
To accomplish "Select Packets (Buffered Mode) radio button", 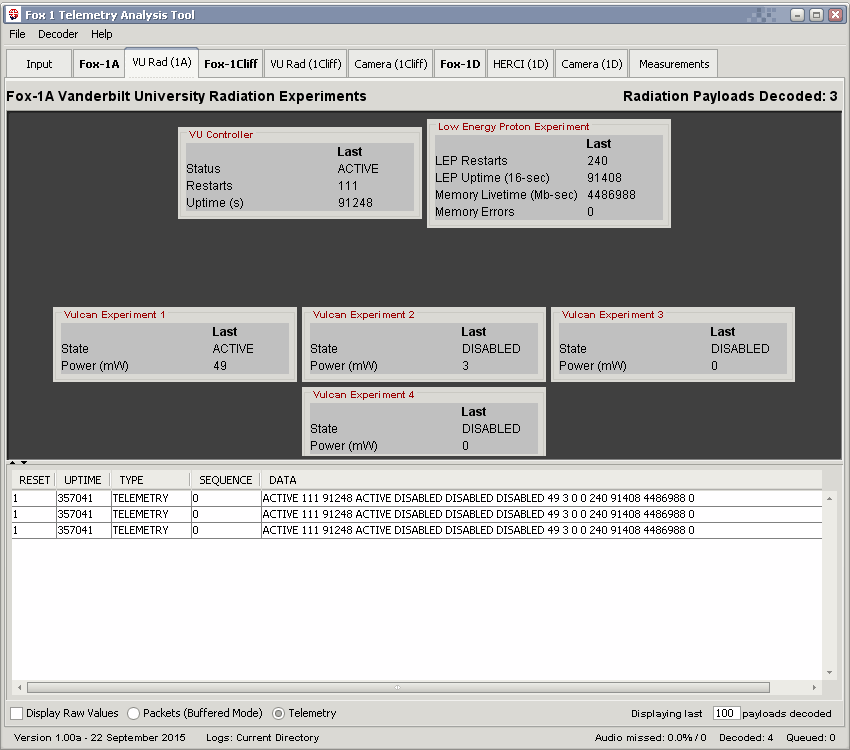I will coord(134,713).
